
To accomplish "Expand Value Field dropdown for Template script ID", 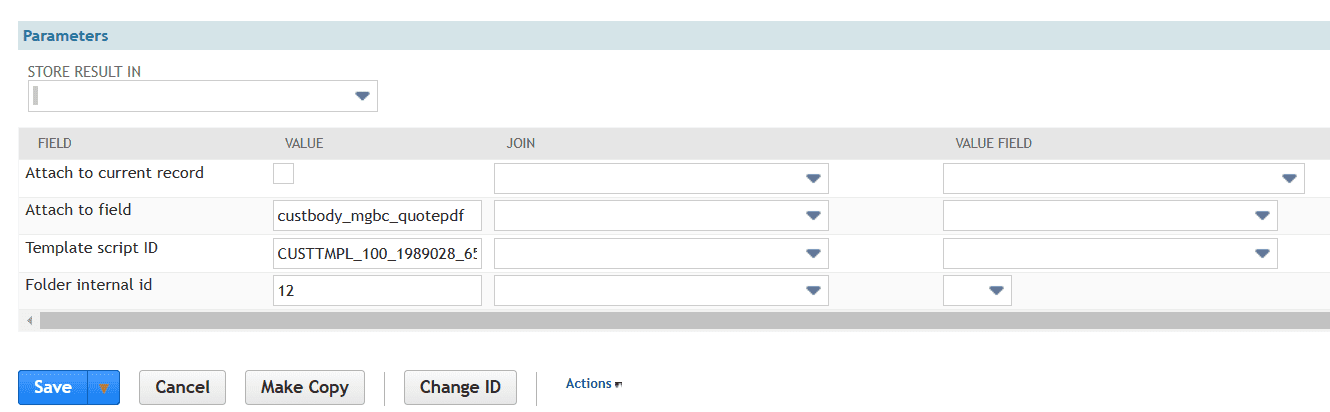I will 1261,253.
